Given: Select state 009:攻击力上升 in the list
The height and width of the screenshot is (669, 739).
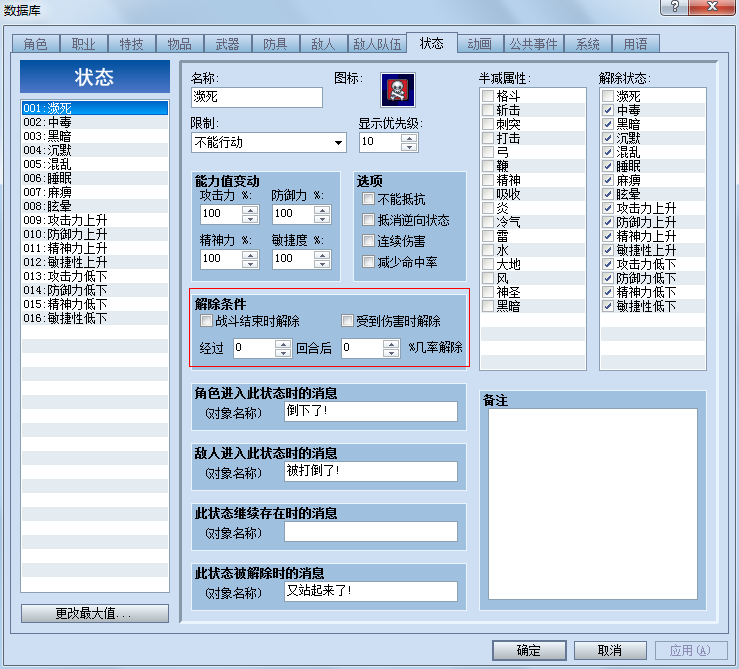Looking at the screenshot, I should tap(95, 220).
